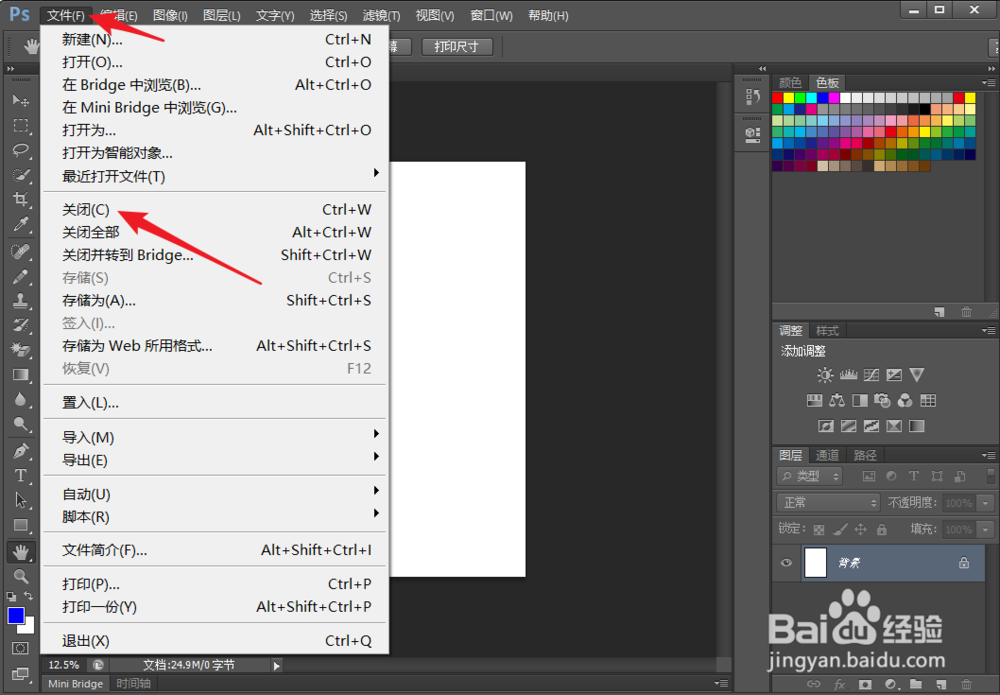This screenshot has width=1000, height=695.
Task: Toggle lock transparent pixels
Action: pos(820,529)
